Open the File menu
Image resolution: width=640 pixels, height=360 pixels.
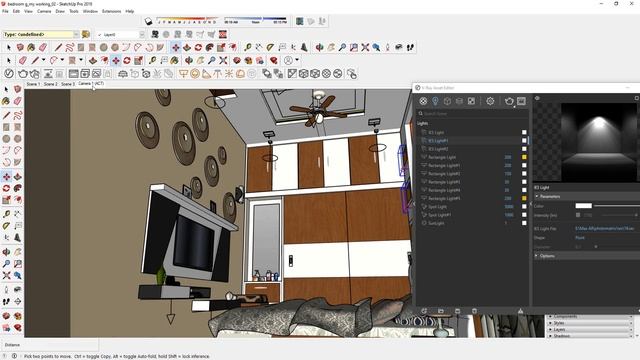point(5,11)
